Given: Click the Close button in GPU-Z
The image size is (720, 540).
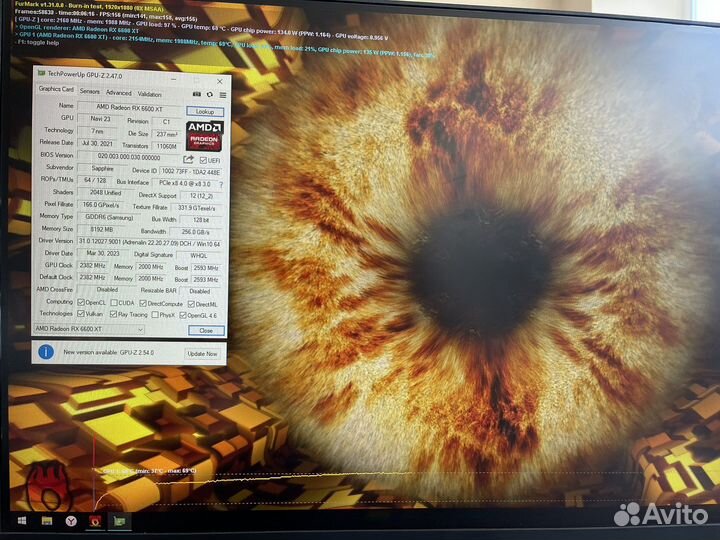Looking at the screenshot, I should coord(206,331).
